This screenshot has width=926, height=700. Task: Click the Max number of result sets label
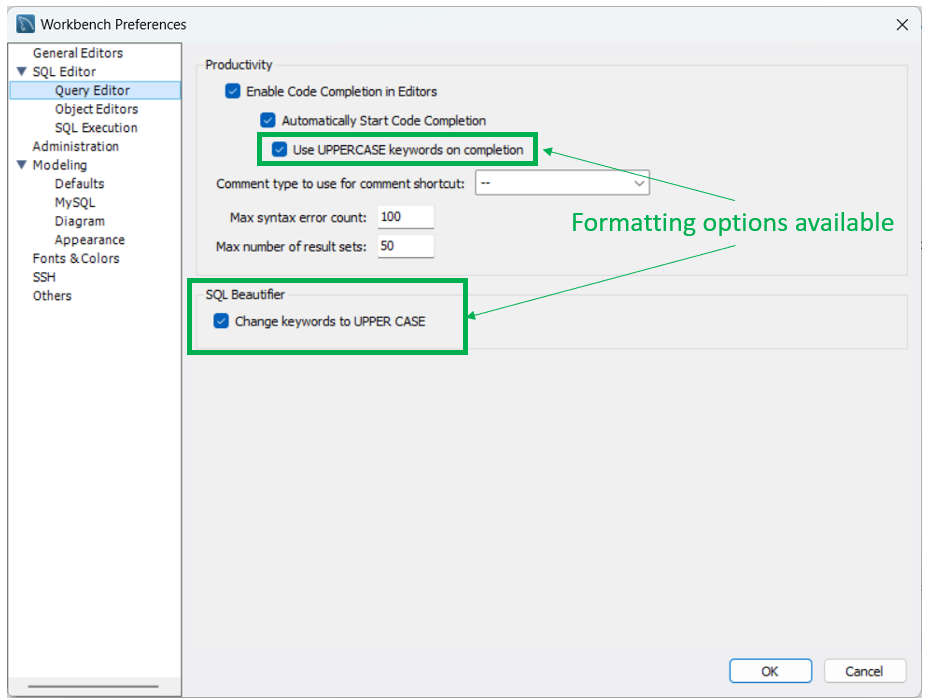tap(291, 246)
